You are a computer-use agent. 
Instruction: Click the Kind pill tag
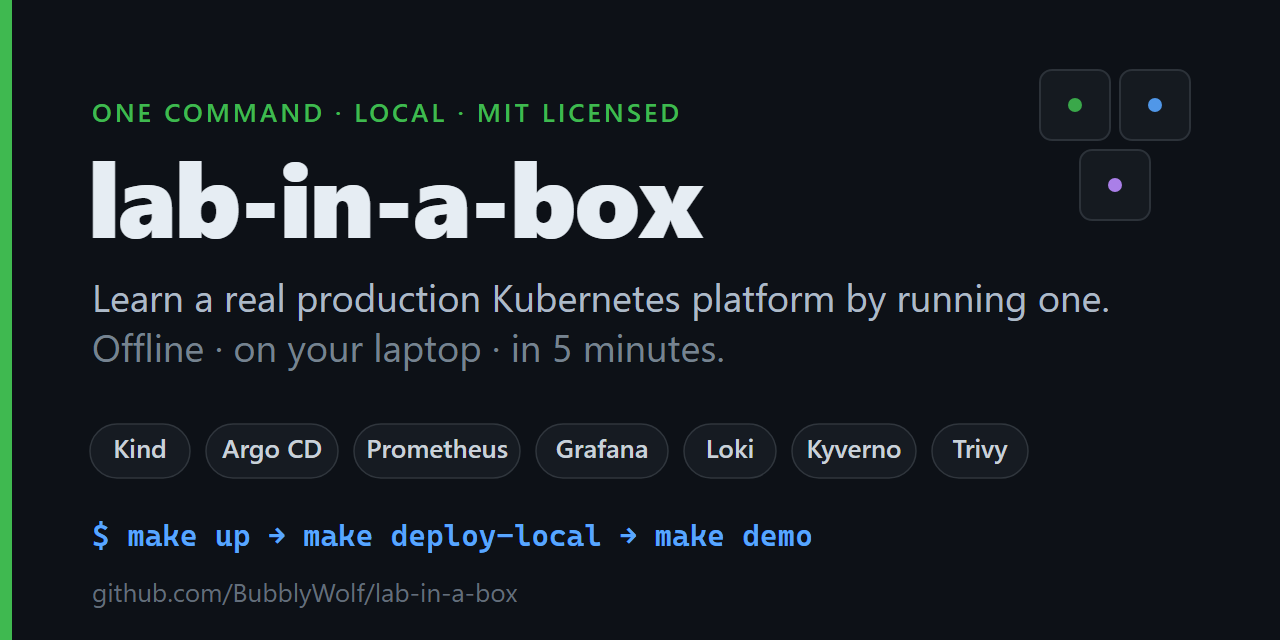click(140, 450)
